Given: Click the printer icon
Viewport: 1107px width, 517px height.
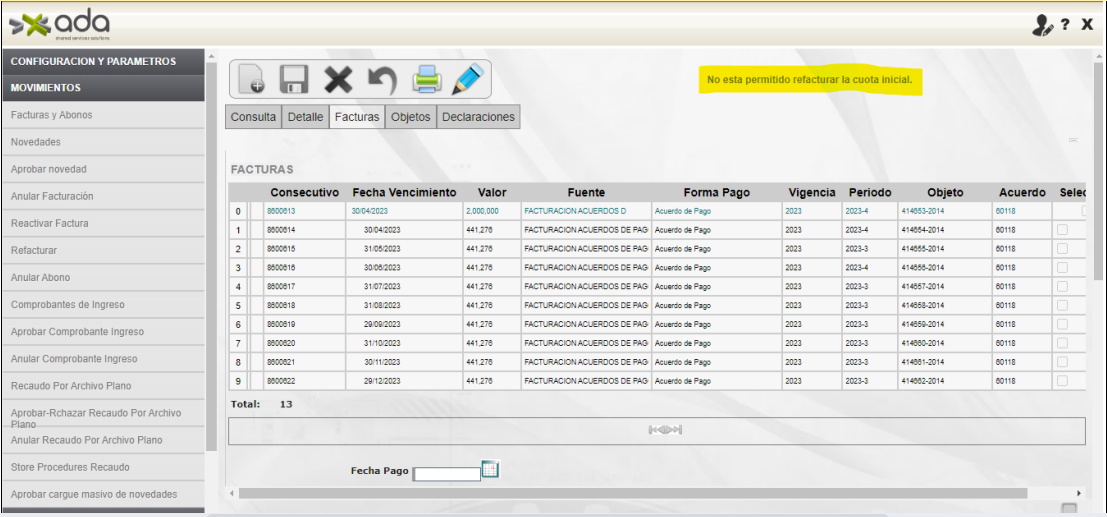Looking at the screenshot, I should click(427, 79).
